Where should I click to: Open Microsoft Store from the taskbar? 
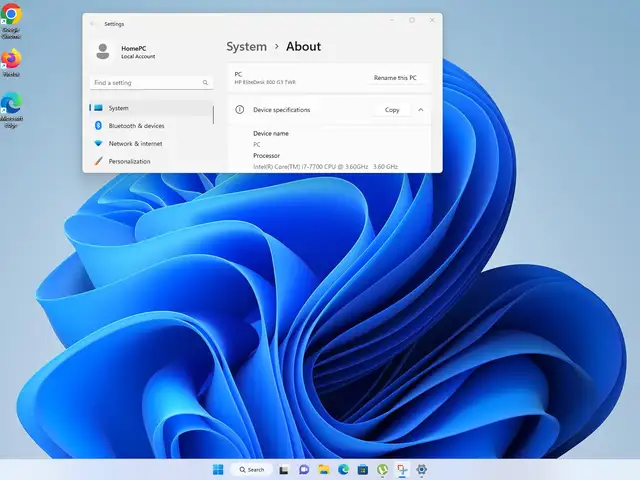[x=363, y=470]
